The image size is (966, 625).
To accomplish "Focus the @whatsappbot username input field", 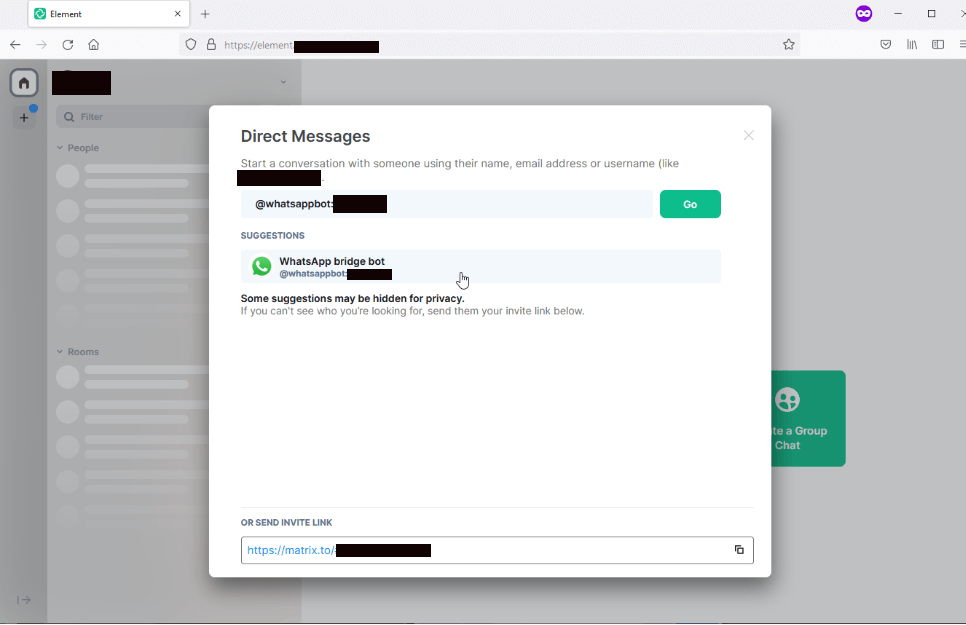I will 446,204.
